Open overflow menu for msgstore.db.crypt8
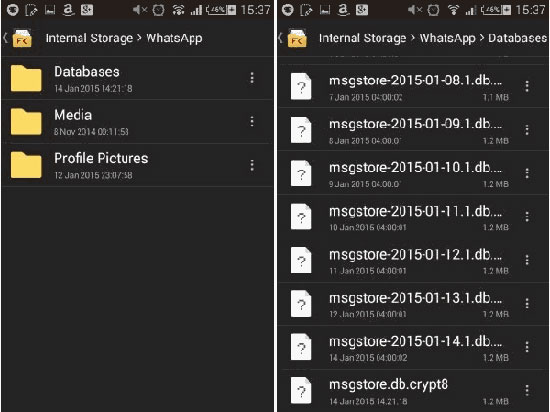 point(527,391)
